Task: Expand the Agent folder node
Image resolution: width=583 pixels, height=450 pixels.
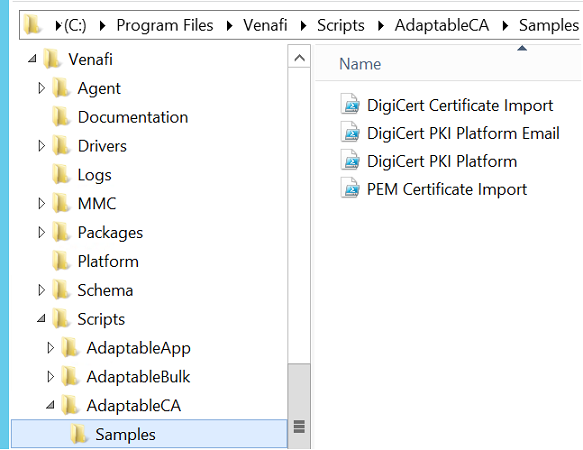Action: point(41,88)
